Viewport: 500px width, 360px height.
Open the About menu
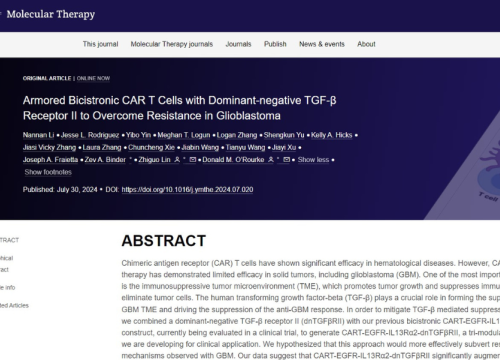click(x=366, y=44)
